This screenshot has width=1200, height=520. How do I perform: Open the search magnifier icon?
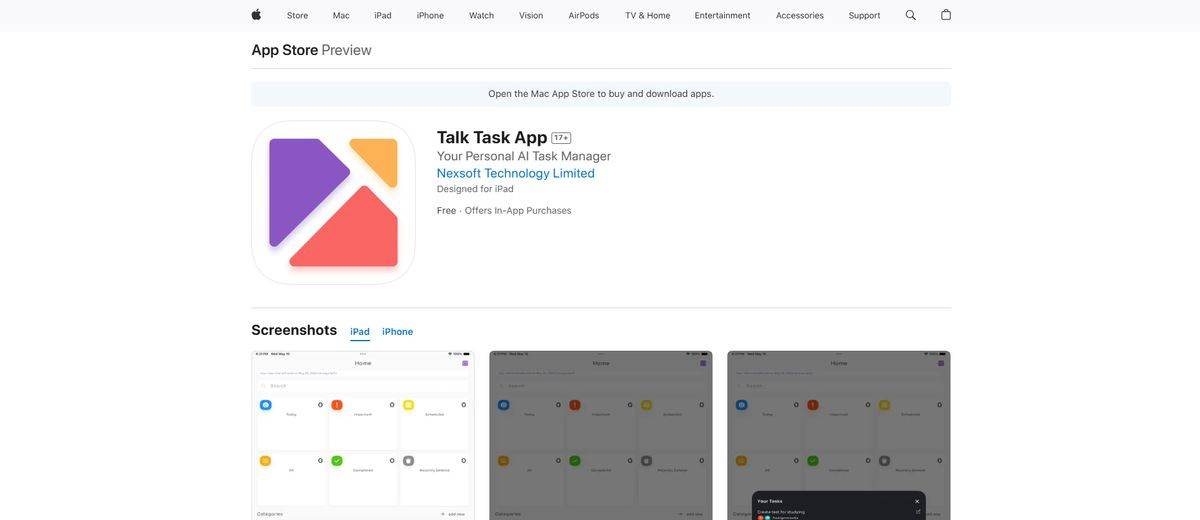pos(911,15)
